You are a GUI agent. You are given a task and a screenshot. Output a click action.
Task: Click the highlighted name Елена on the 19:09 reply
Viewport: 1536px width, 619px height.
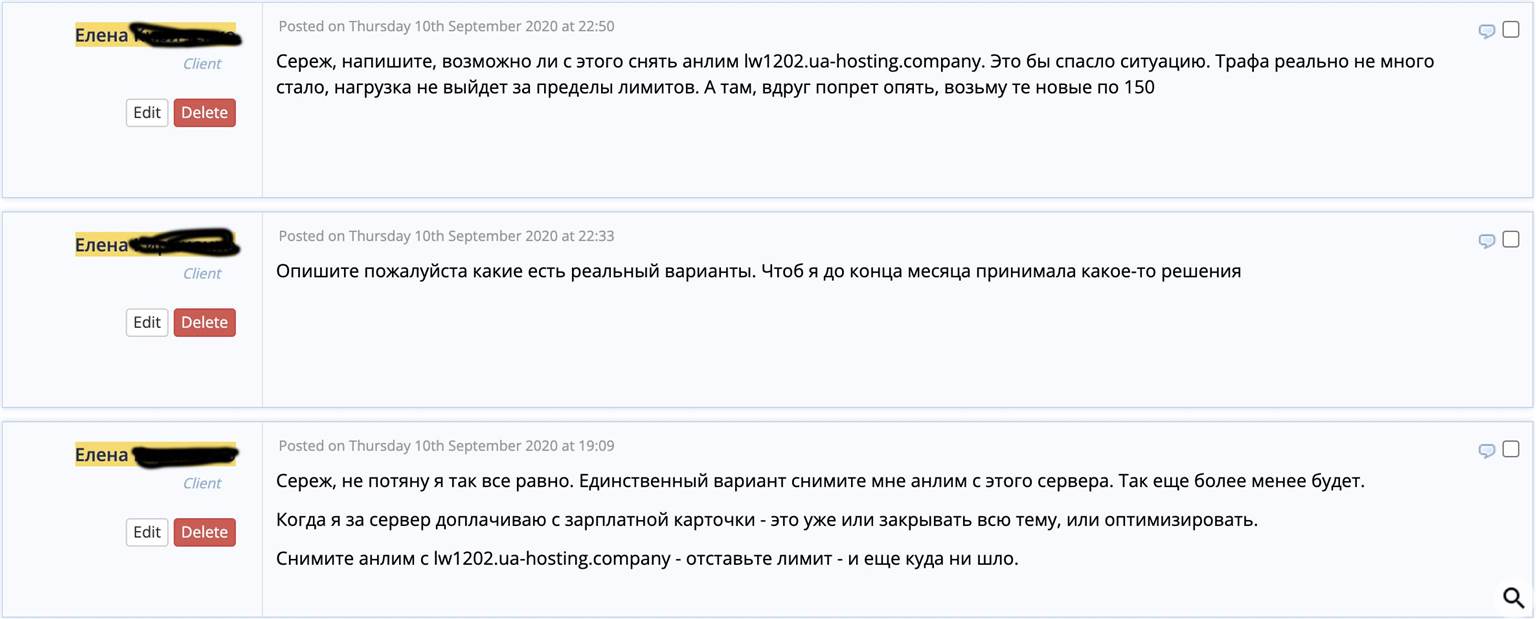102,455
